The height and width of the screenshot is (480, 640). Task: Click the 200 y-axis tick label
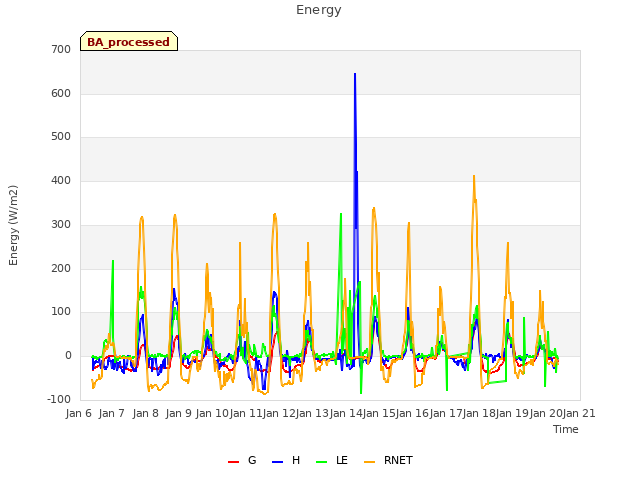(61, 269)
